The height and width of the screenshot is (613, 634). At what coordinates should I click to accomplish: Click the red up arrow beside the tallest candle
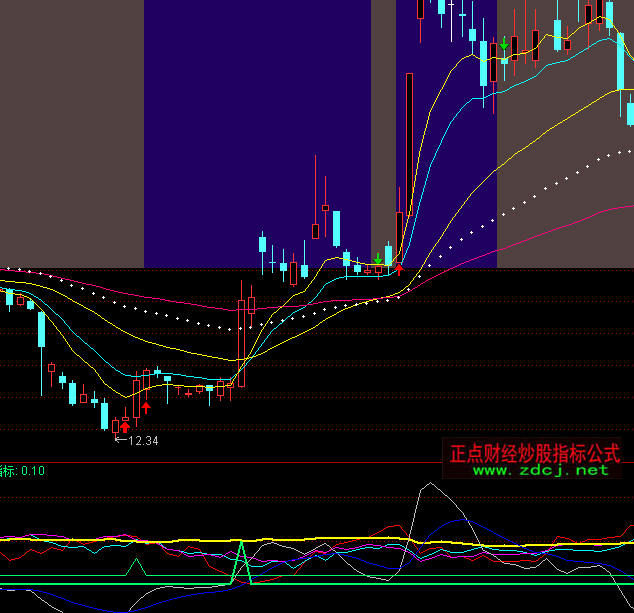(399, 266)
